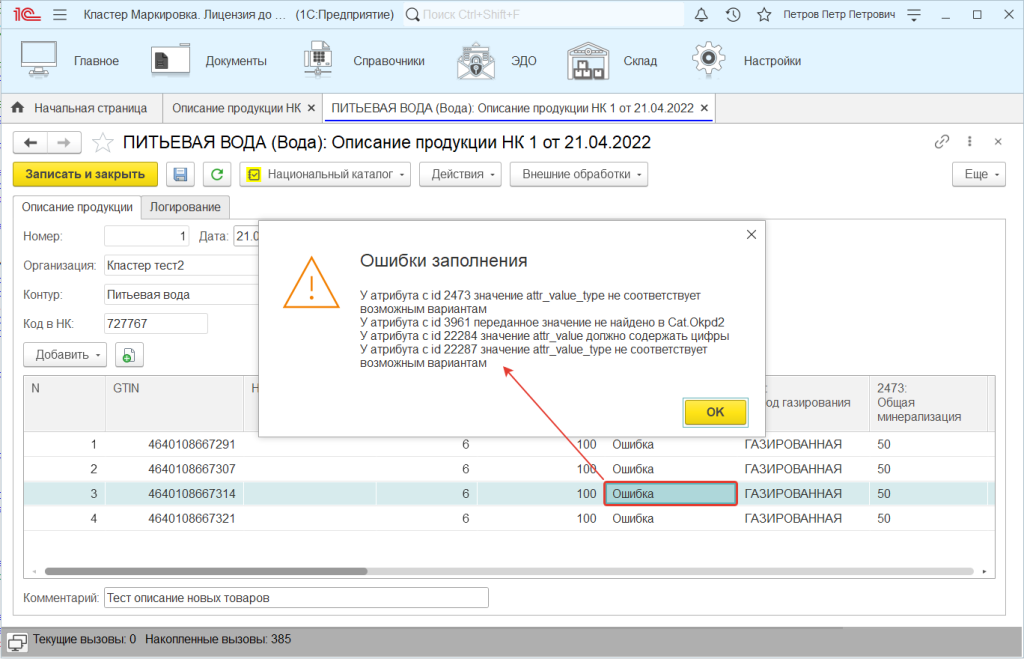Open the history clock icon

click(733, 14)
